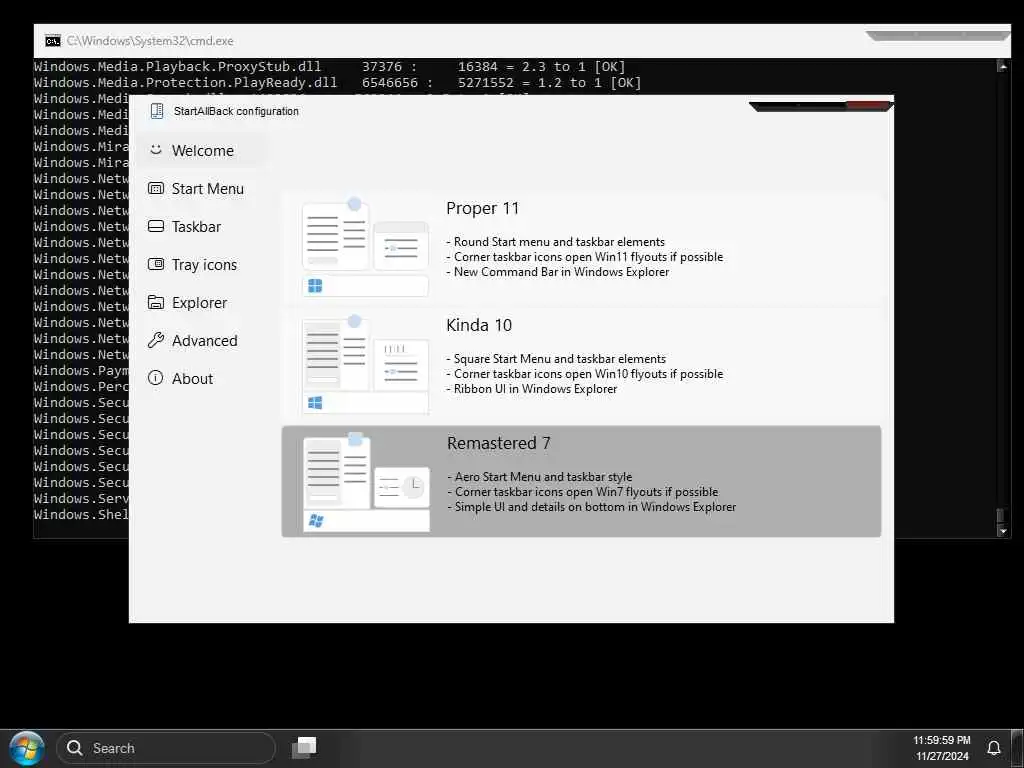Viewport: 1024px width, 768px height.
Task: Click 'Ribbon UI in Windows Explorer' text
Action: (x=535, y=389)
